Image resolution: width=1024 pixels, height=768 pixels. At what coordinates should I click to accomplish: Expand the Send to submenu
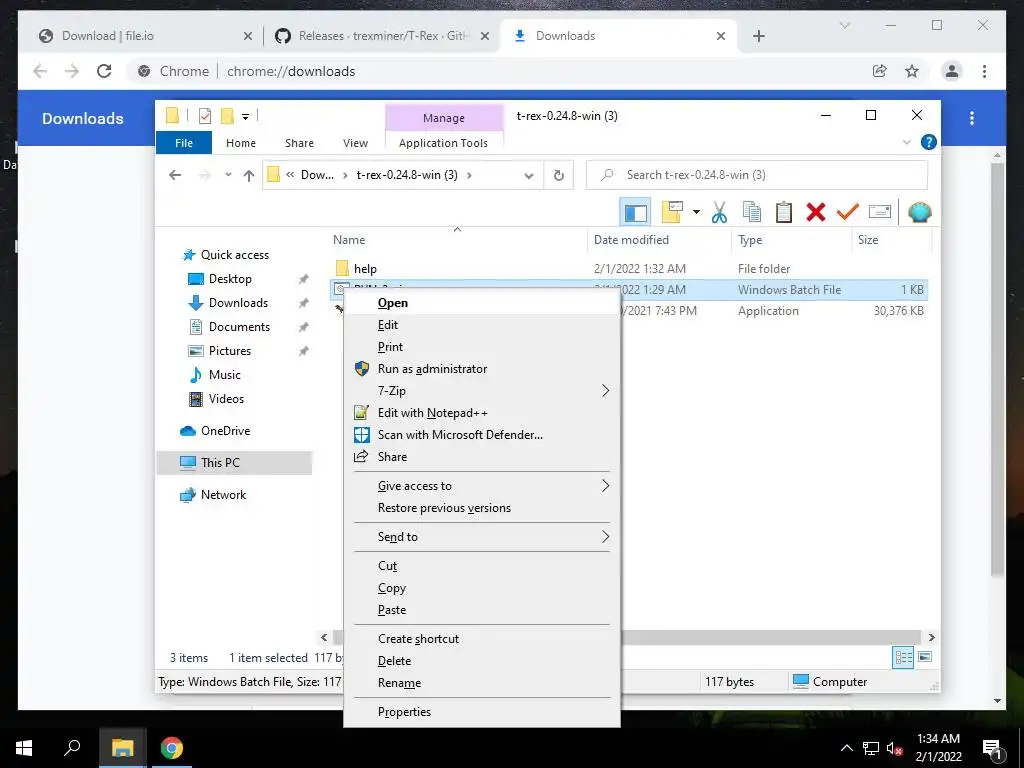tap(482, 537)
